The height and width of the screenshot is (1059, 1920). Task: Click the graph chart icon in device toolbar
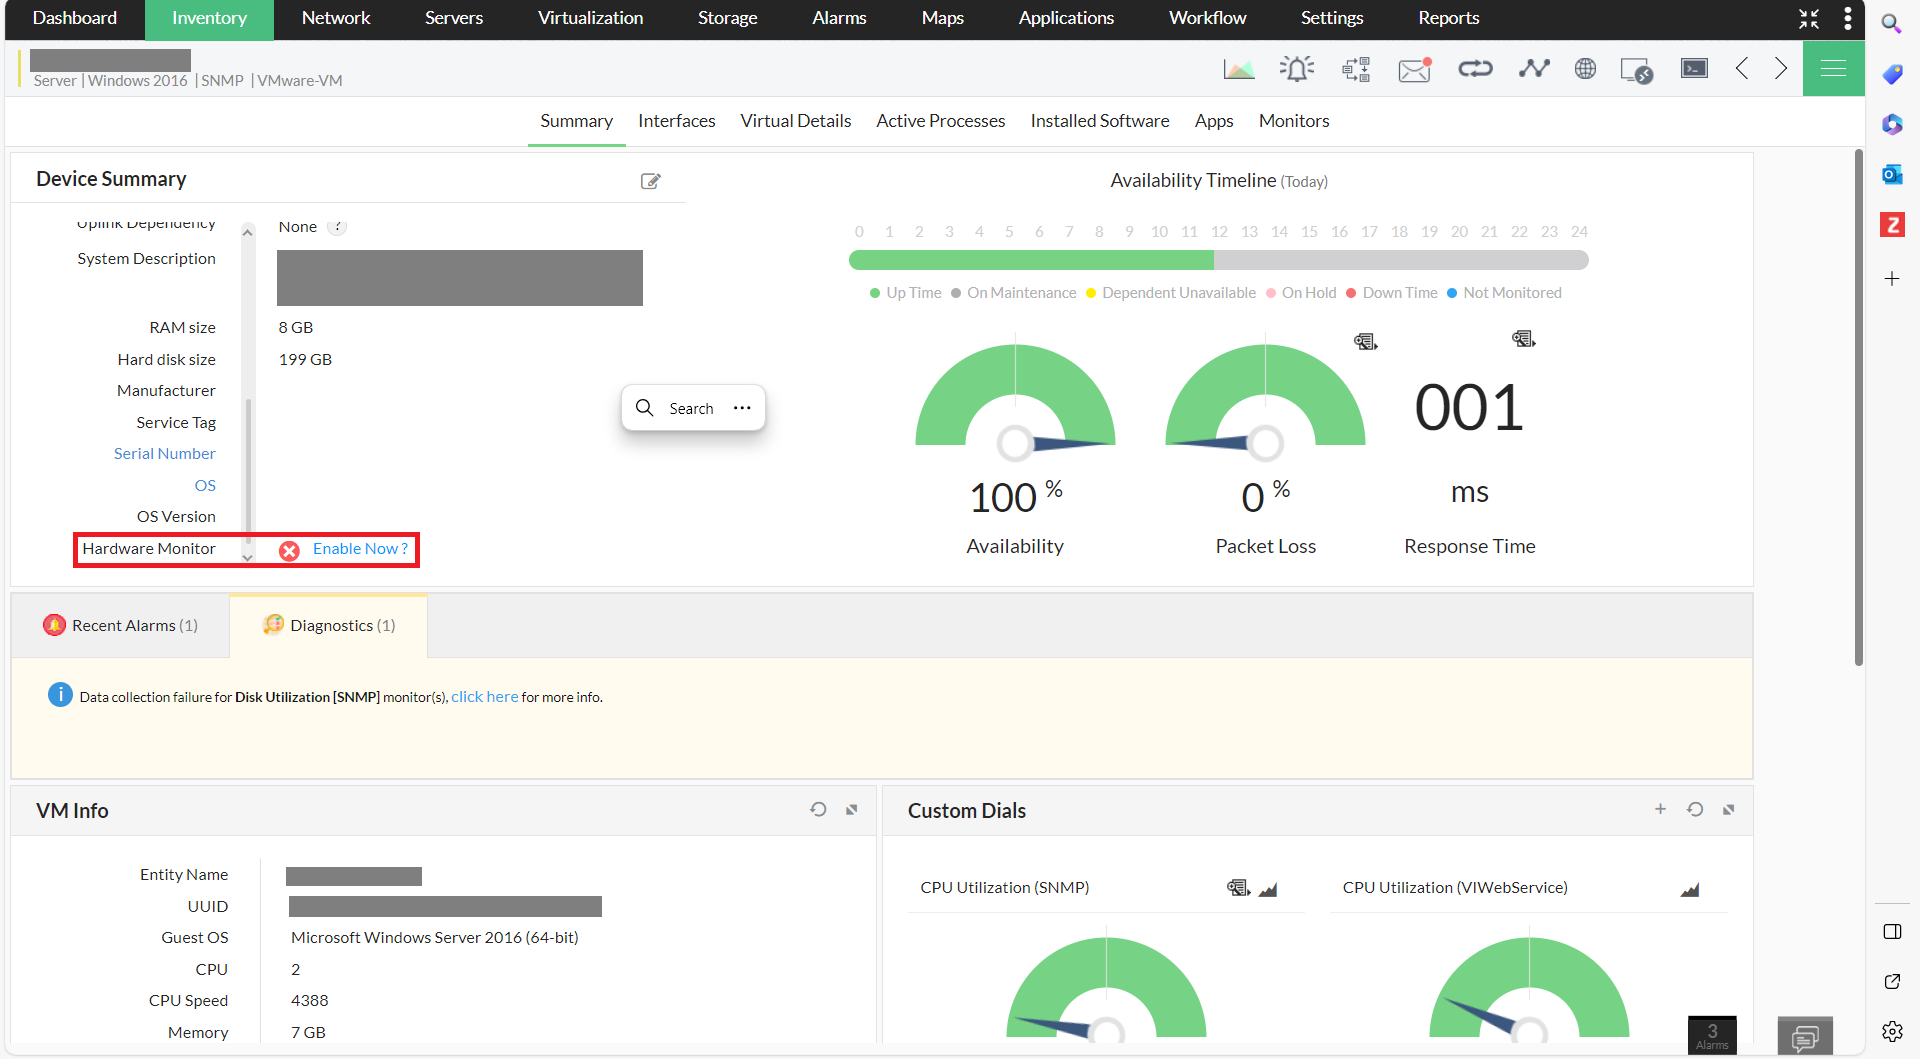[x=1238, y=69]
